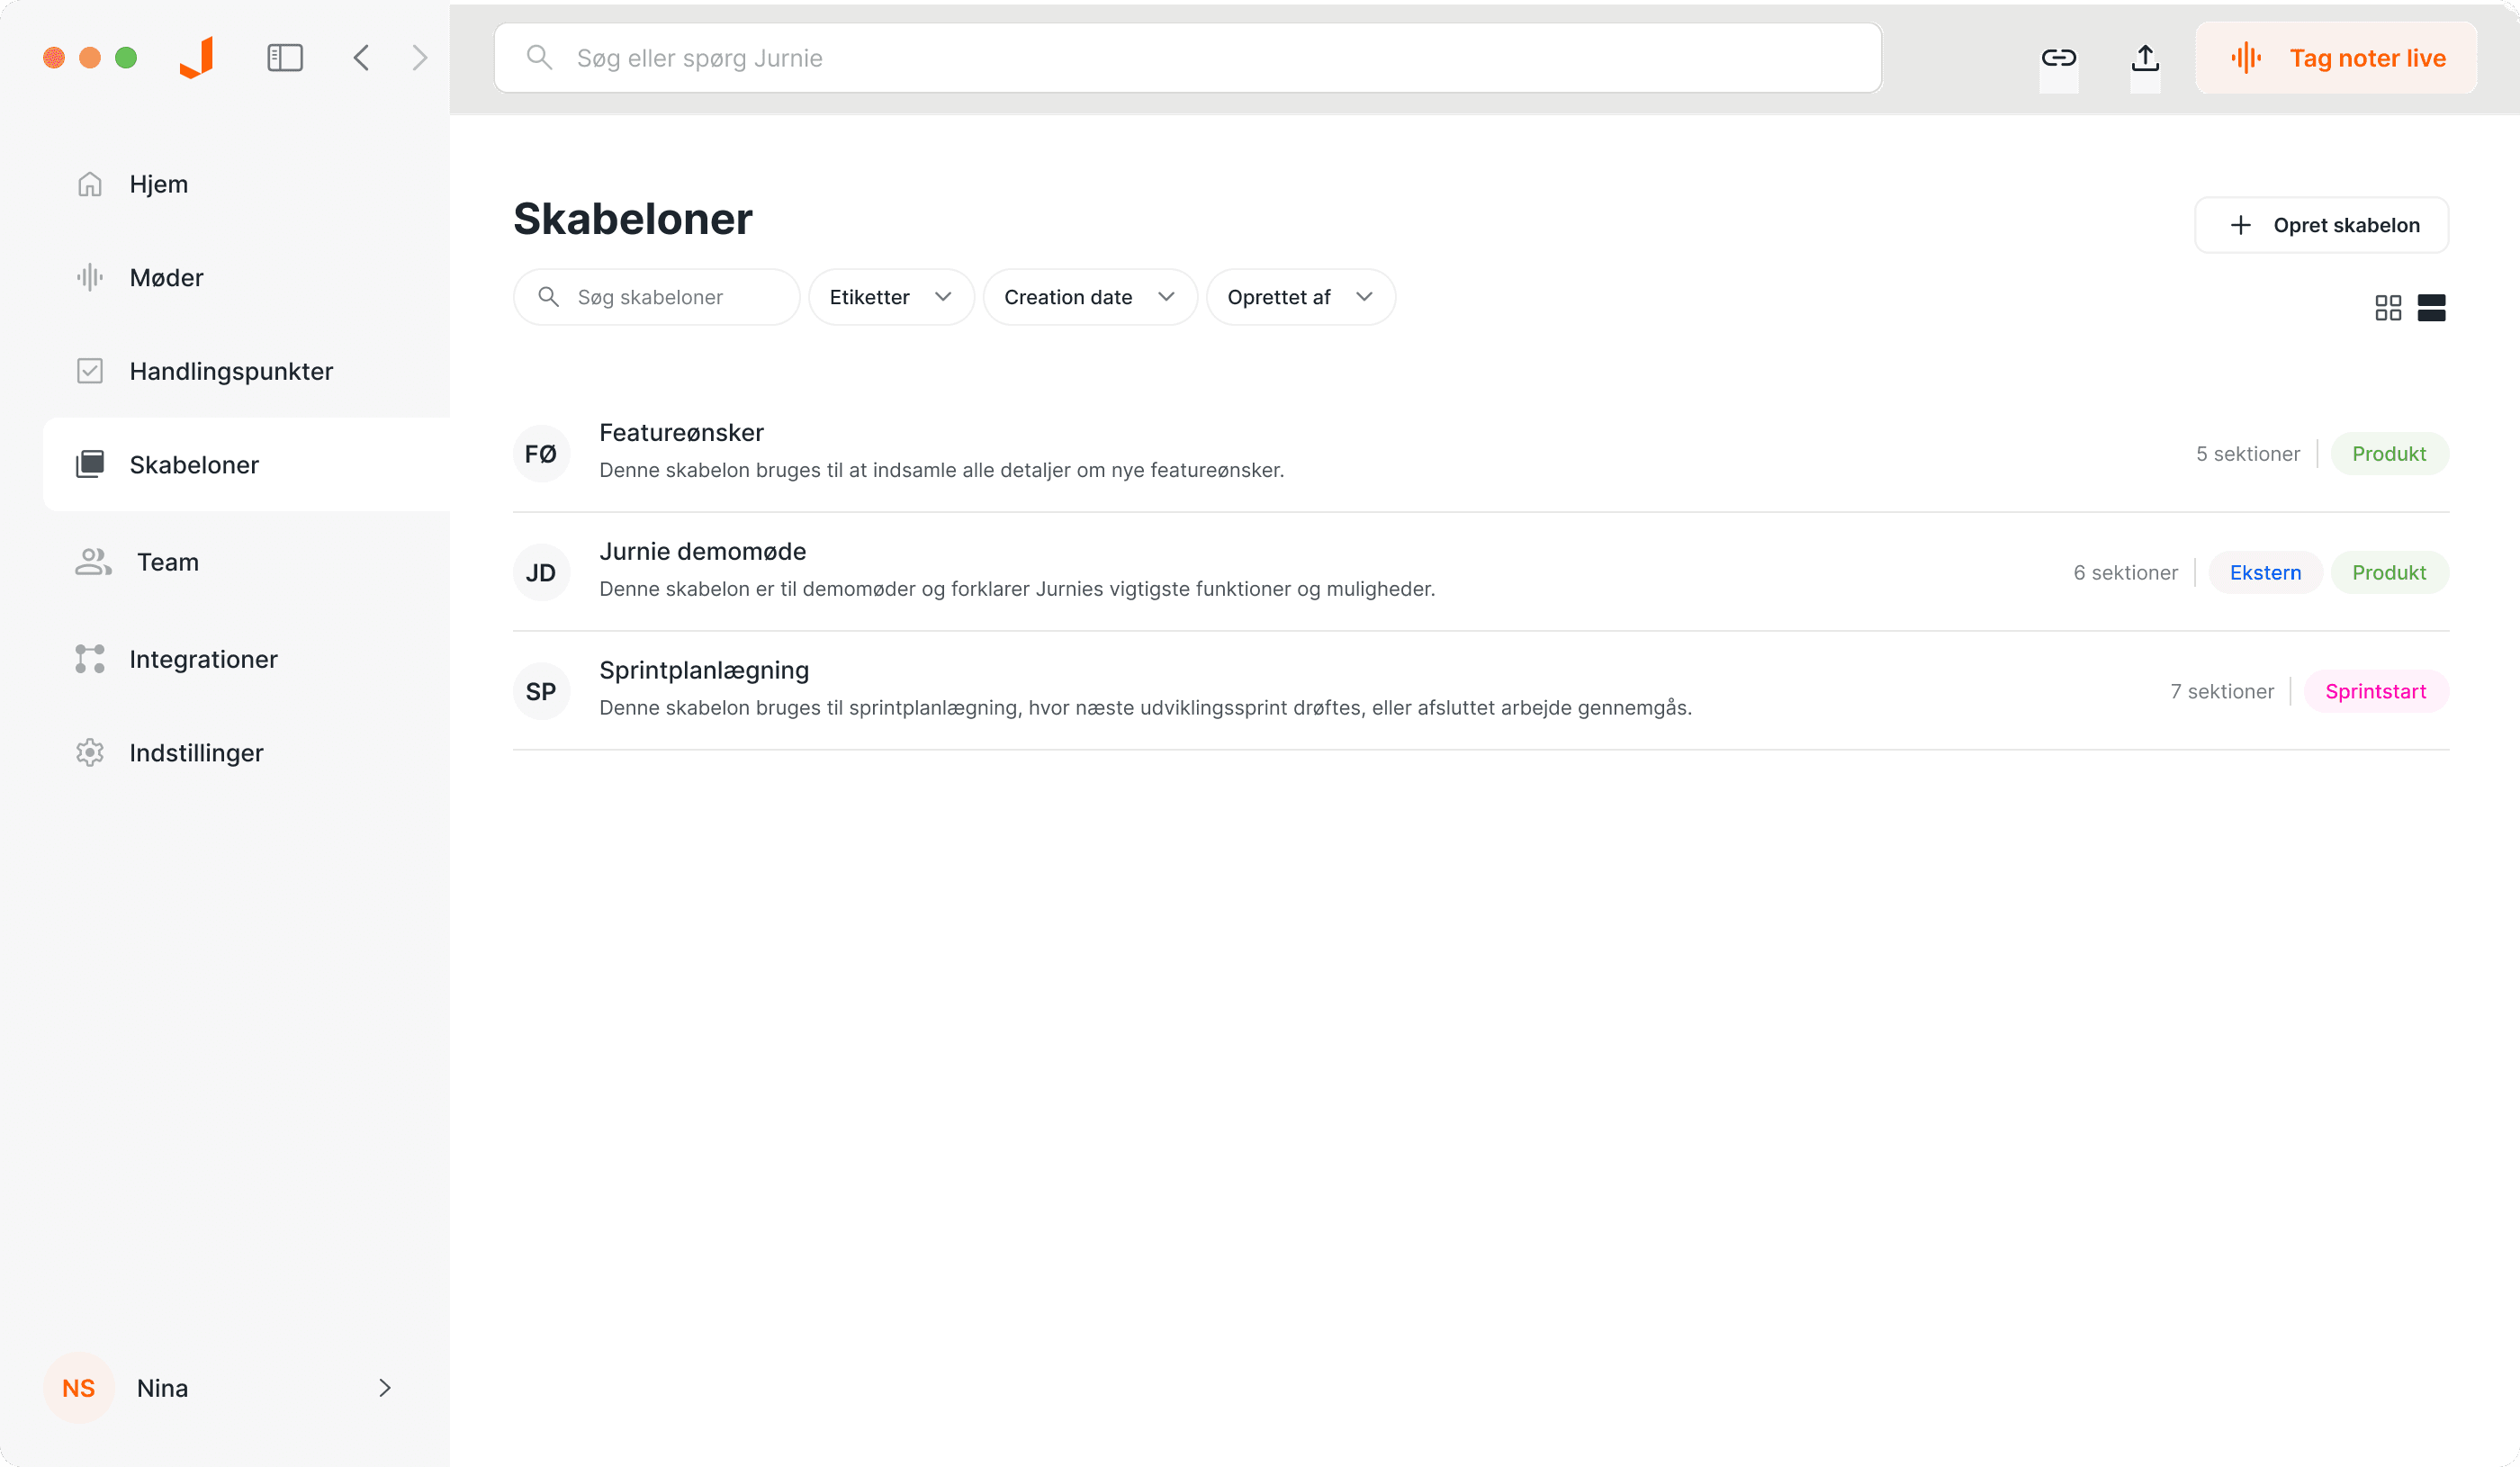Viewport: 2520px width, 1467px height.
Task: Collapse the sidebar panel
Action: click(285, 57)
